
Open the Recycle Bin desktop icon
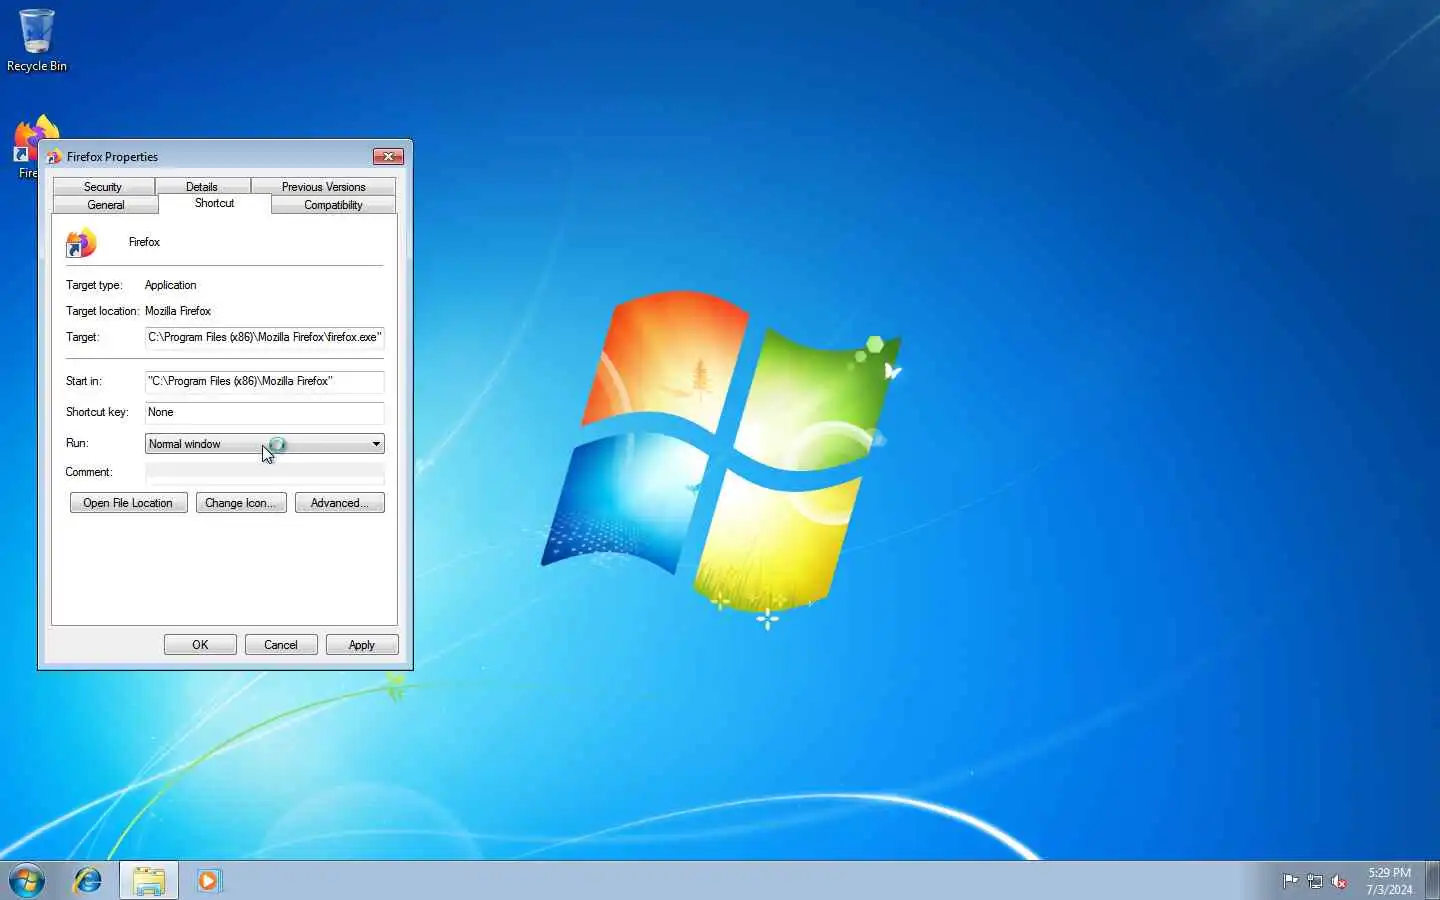(37, 41)
